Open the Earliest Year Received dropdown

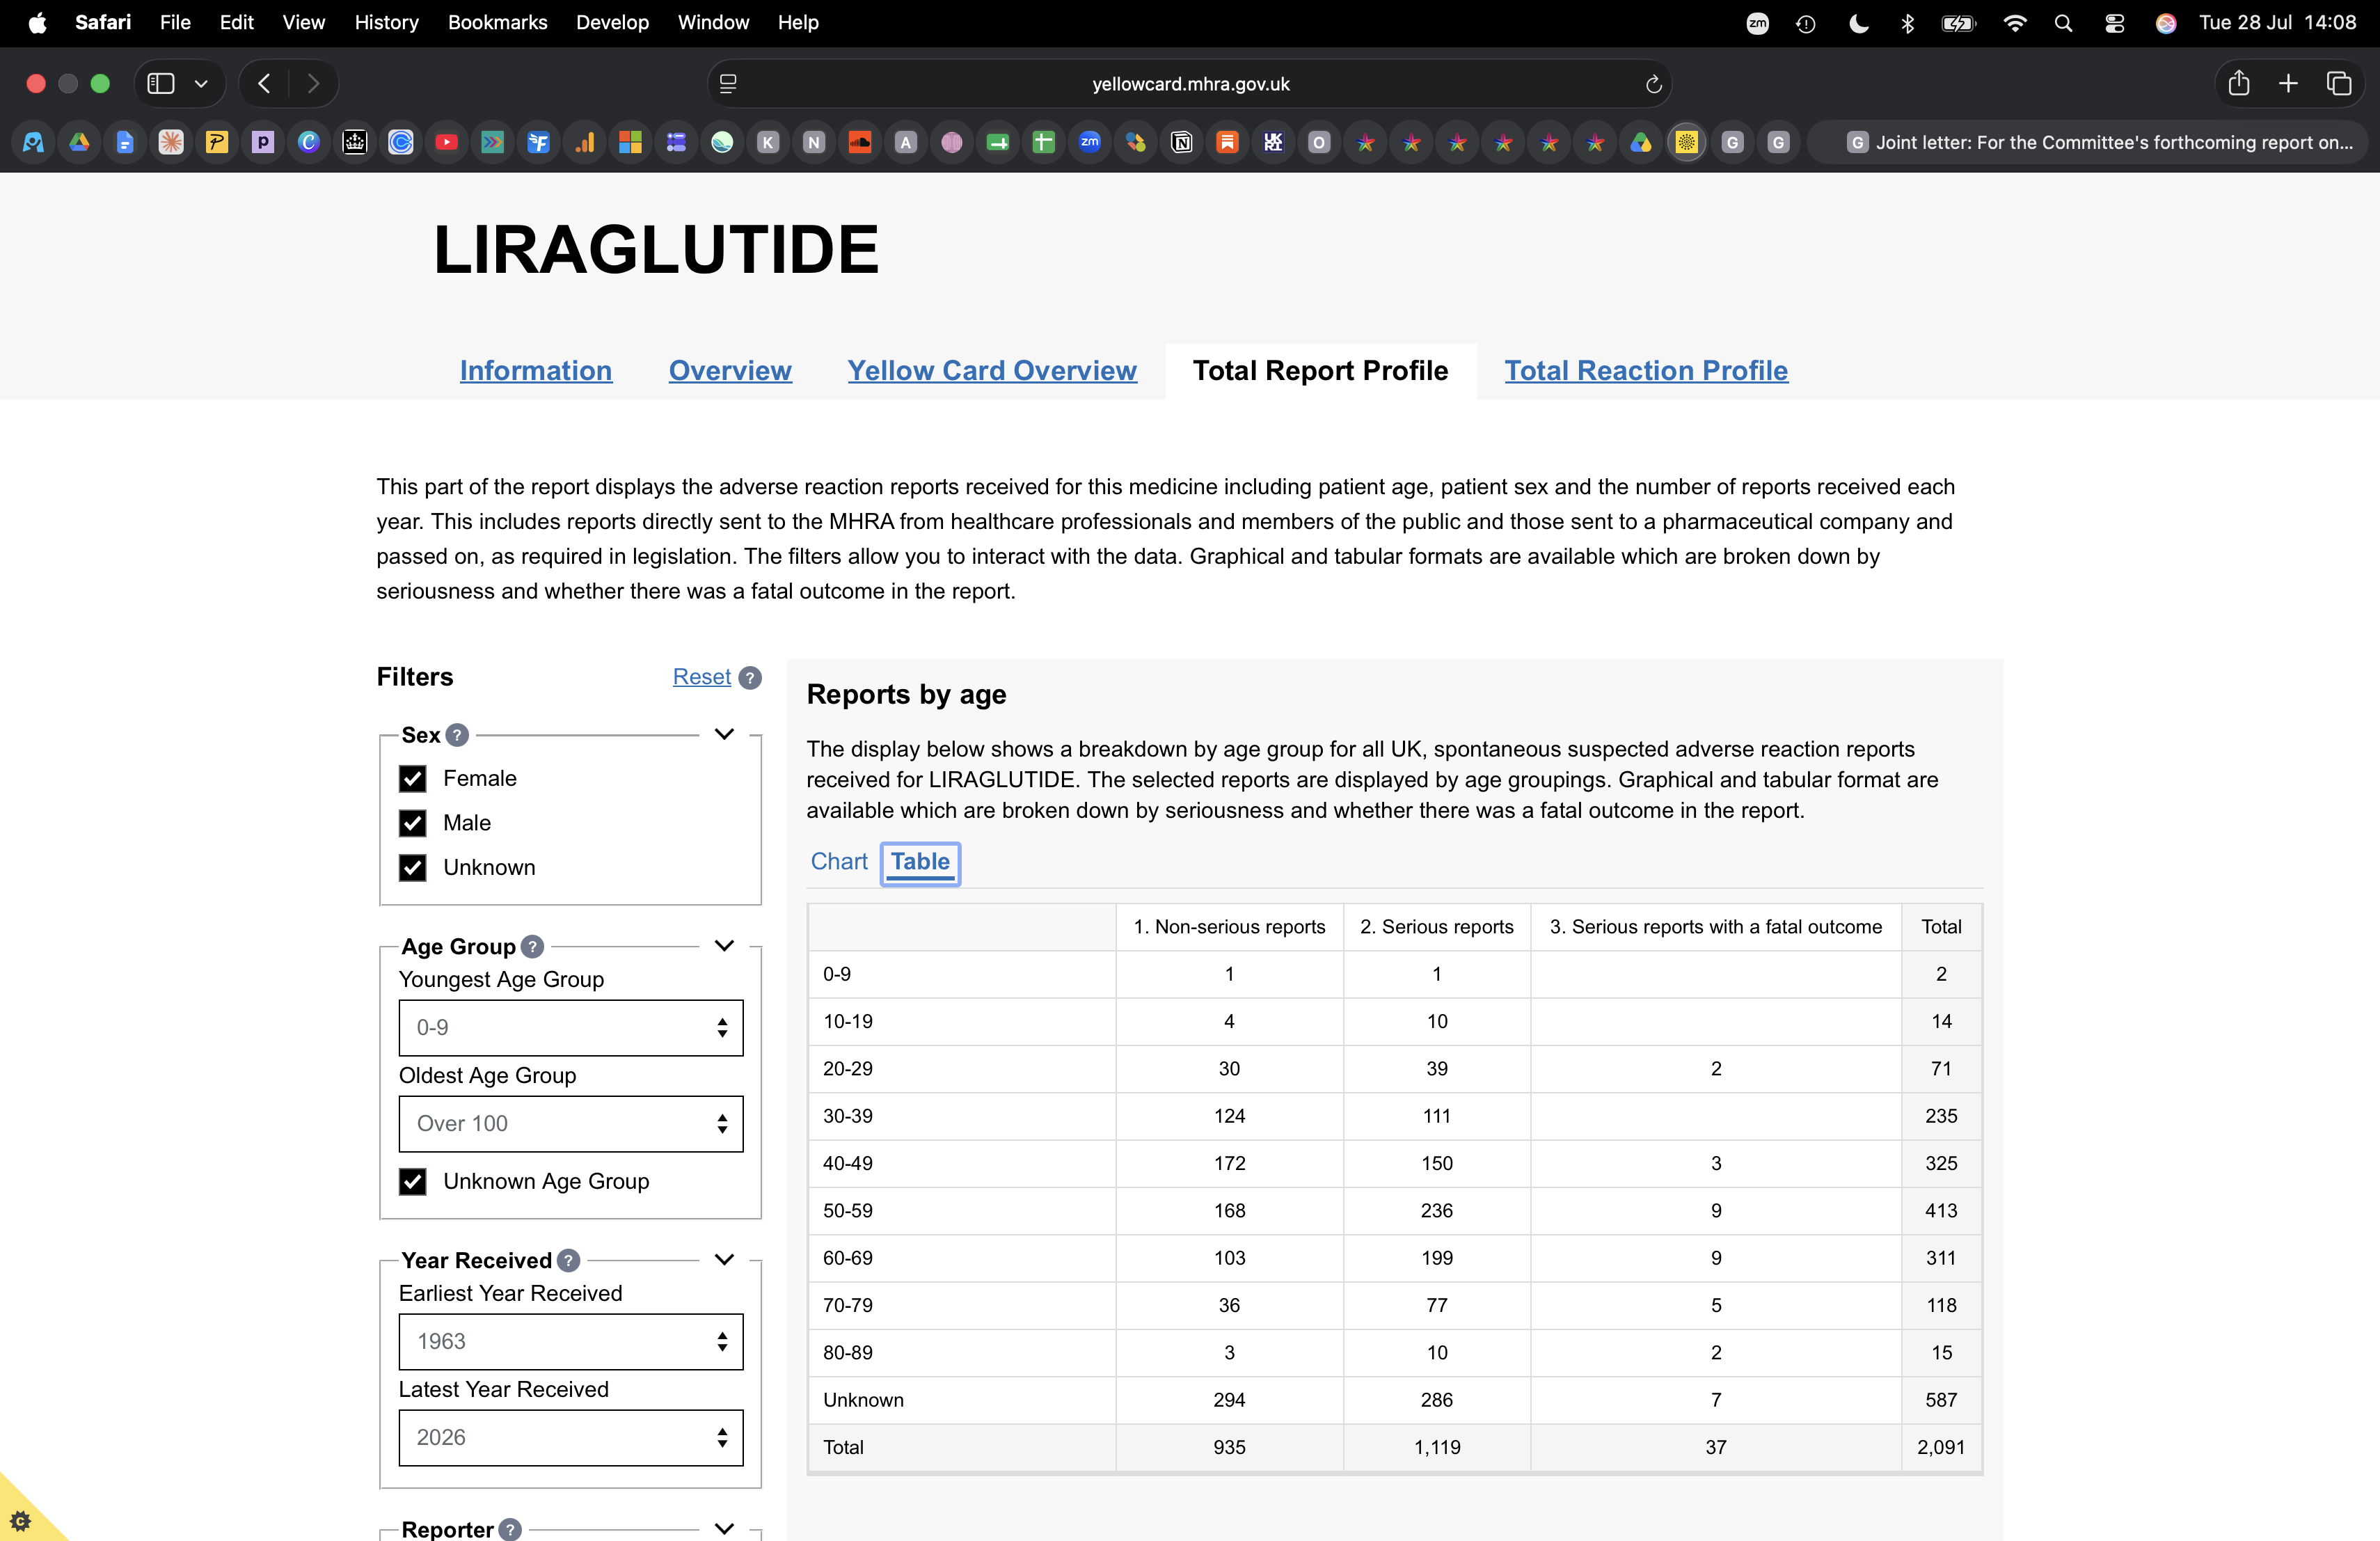571,1341
